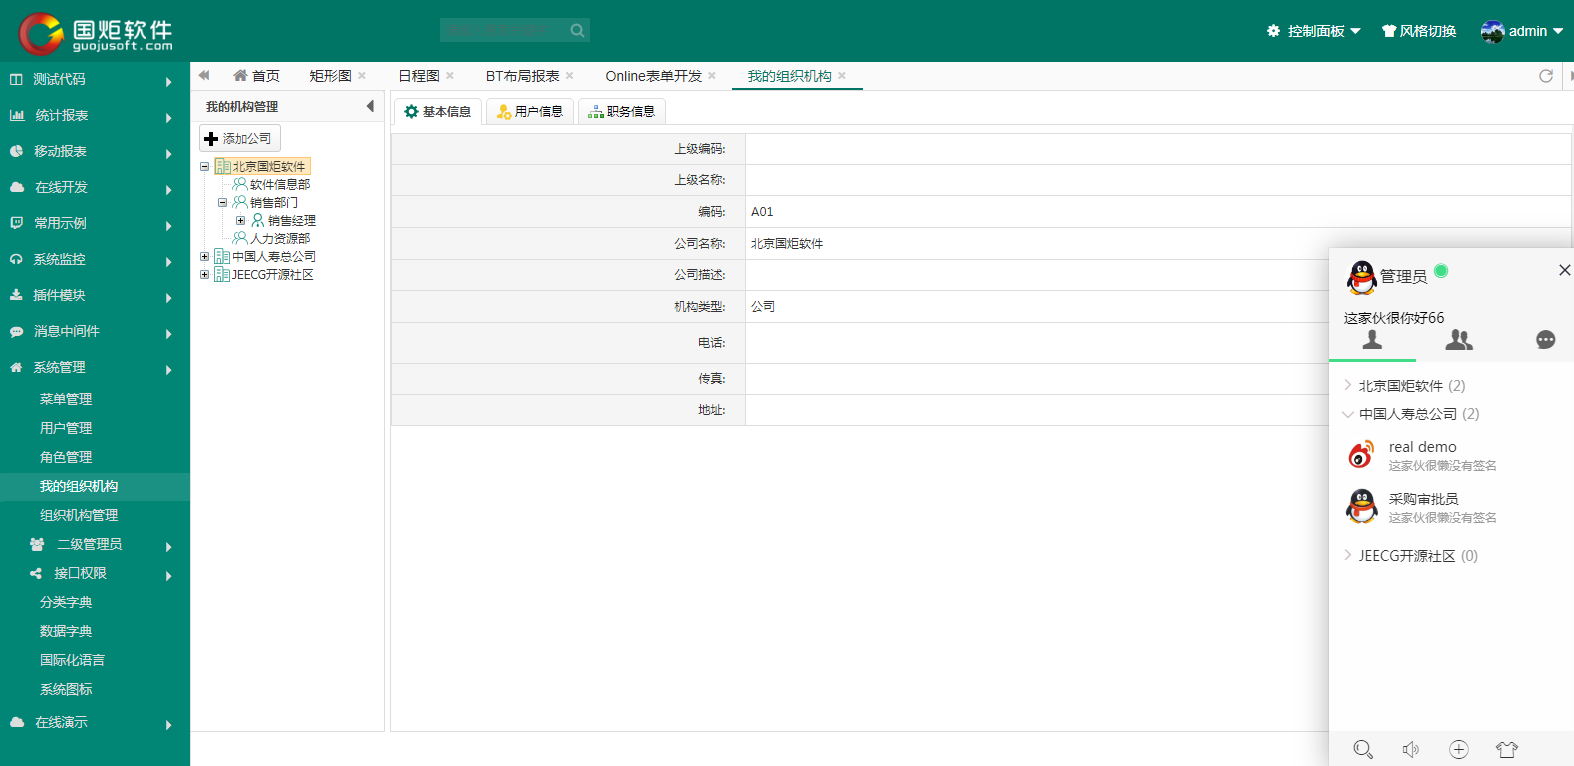Select 软件信息部 in the tree
This screenshot has height=766, width=1574.
(x=280, y=185)
